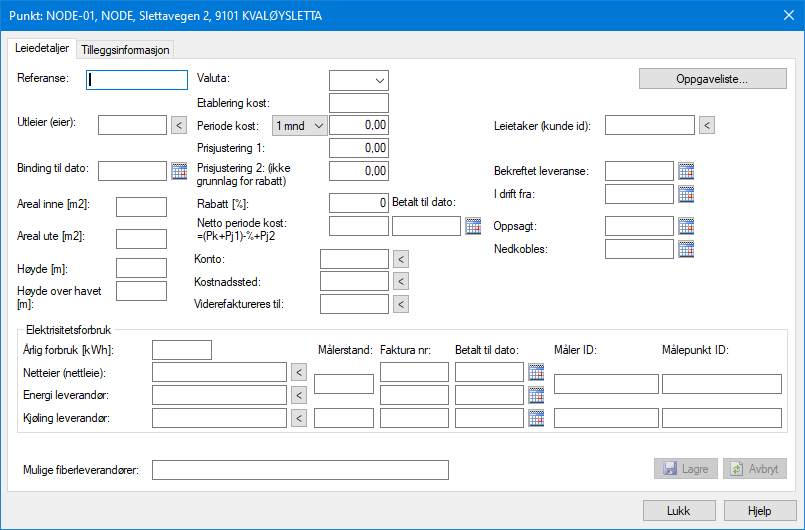
Task: Open calendar beside Netto periode kost Betalt til dato
Action: click(473, 226)
